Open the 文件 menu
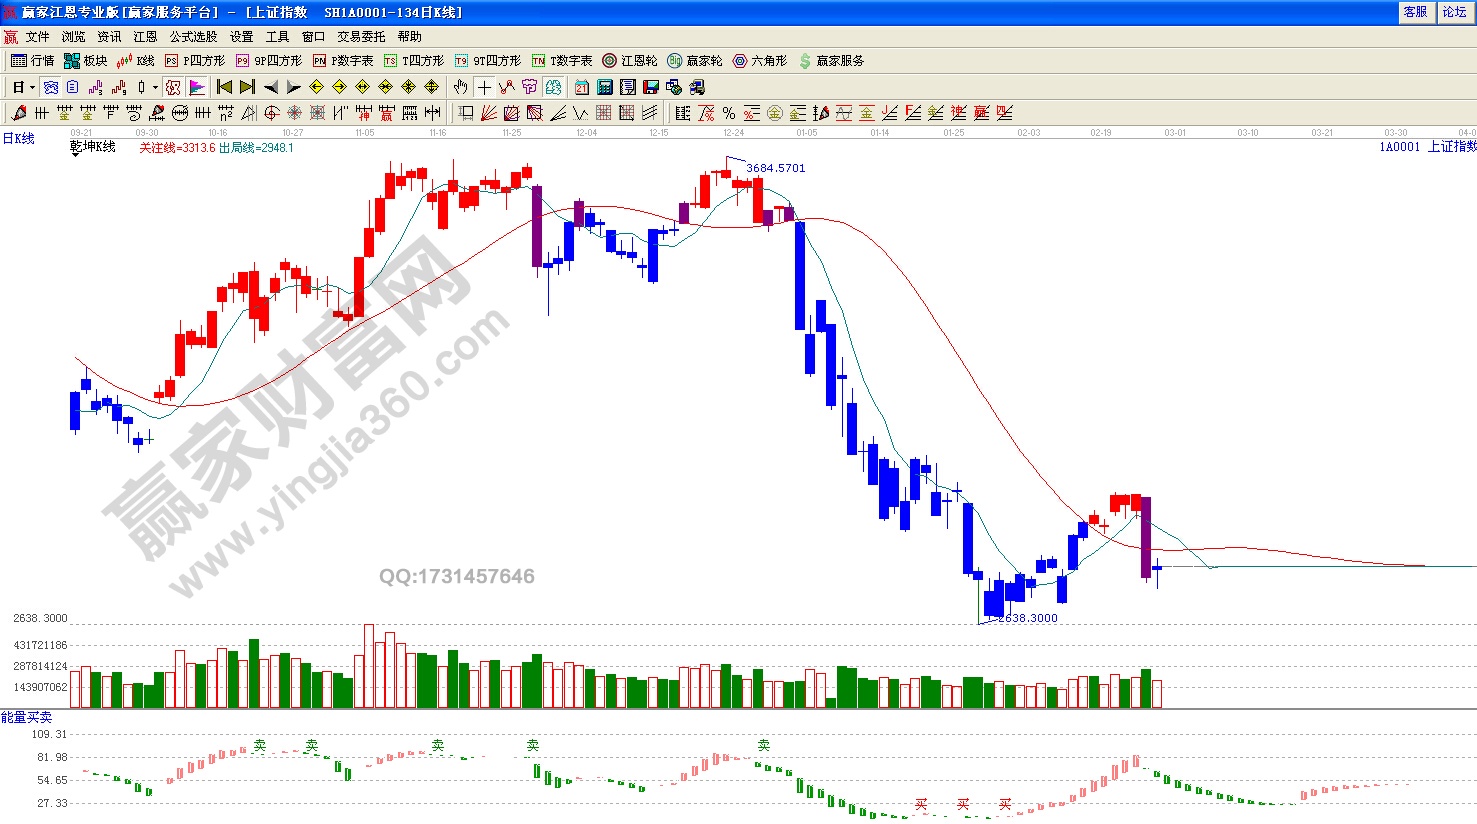The image size is (1477, 824). (38, 37)
